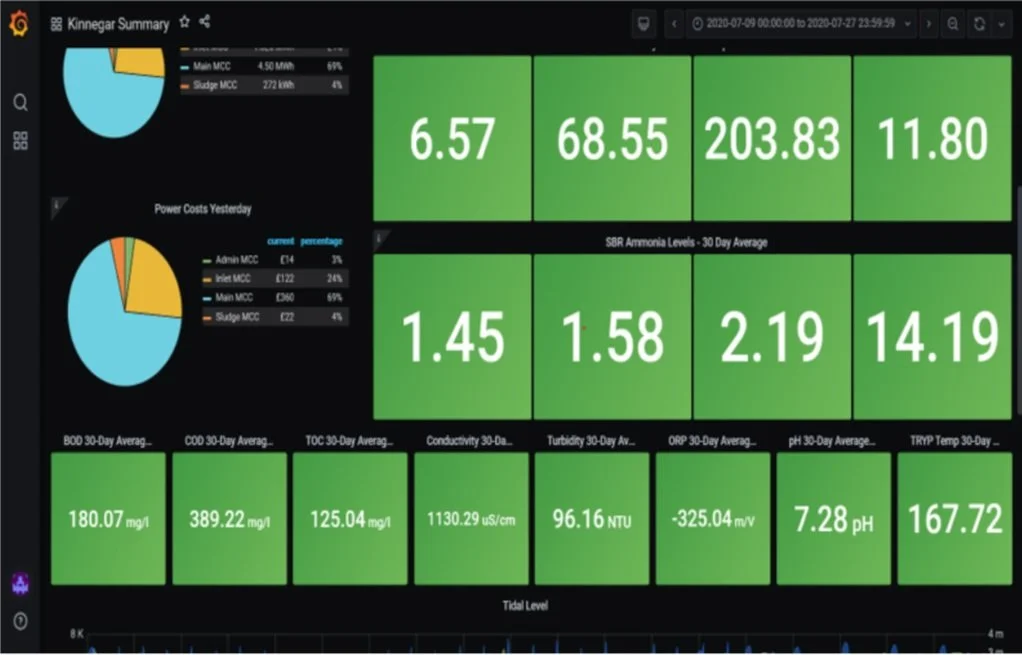This screenshot has width=1022, height=655.
Task: Click the 14.19 ammonia stat panel
Action: click(x=932, y=336)
